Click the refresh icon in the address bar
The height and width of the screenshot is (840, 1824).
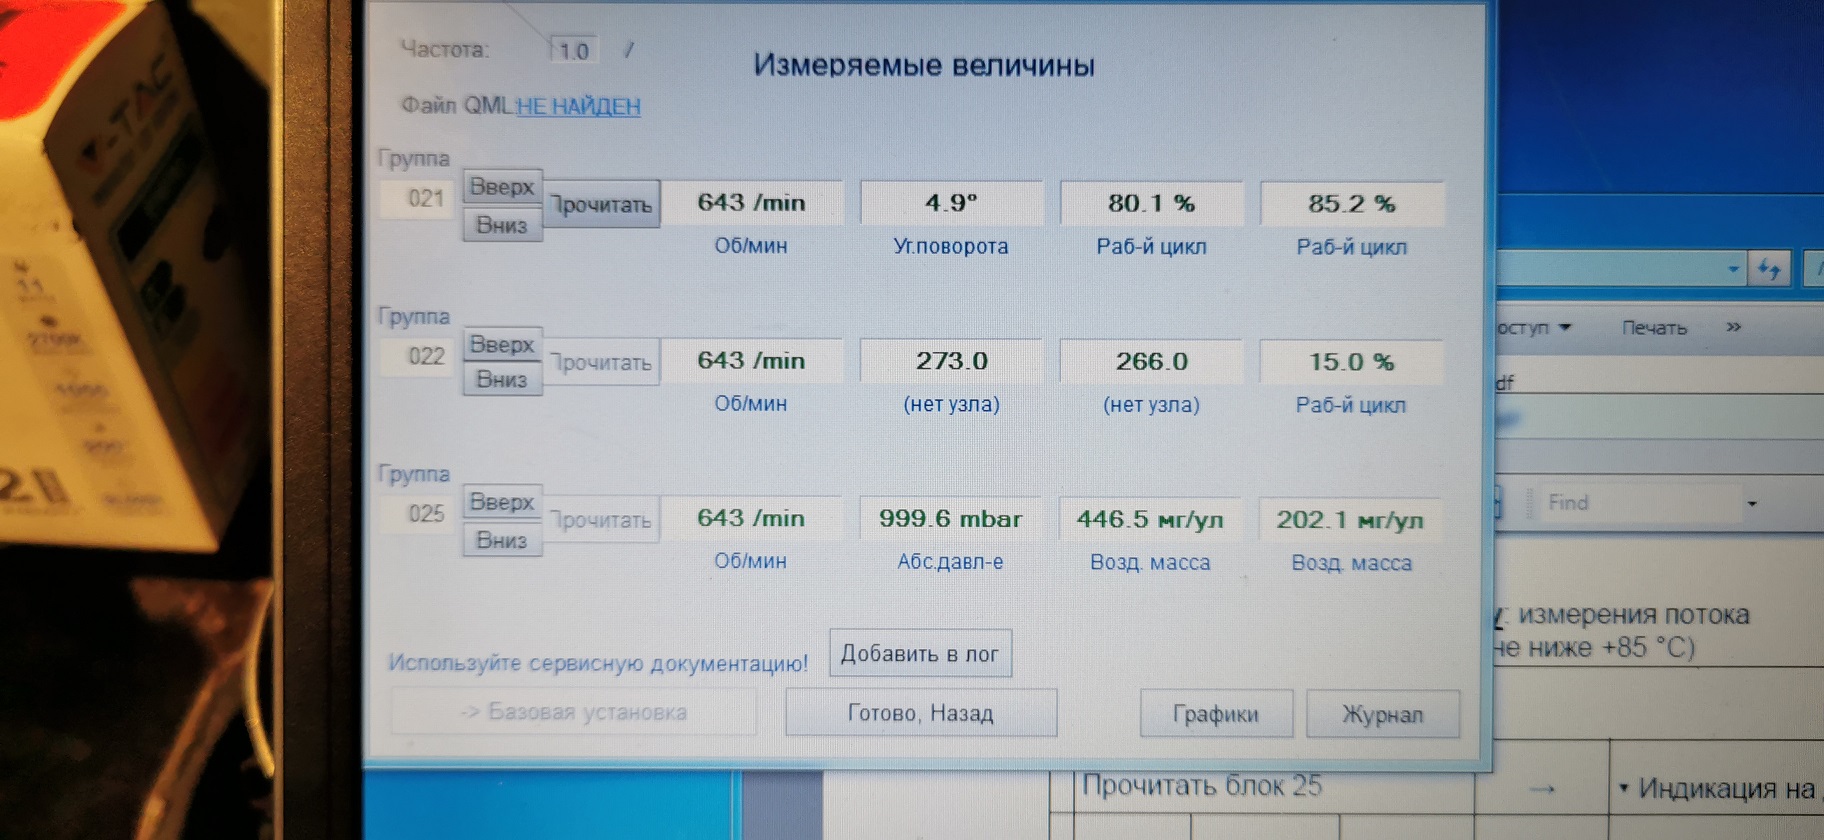[1768, 268]
